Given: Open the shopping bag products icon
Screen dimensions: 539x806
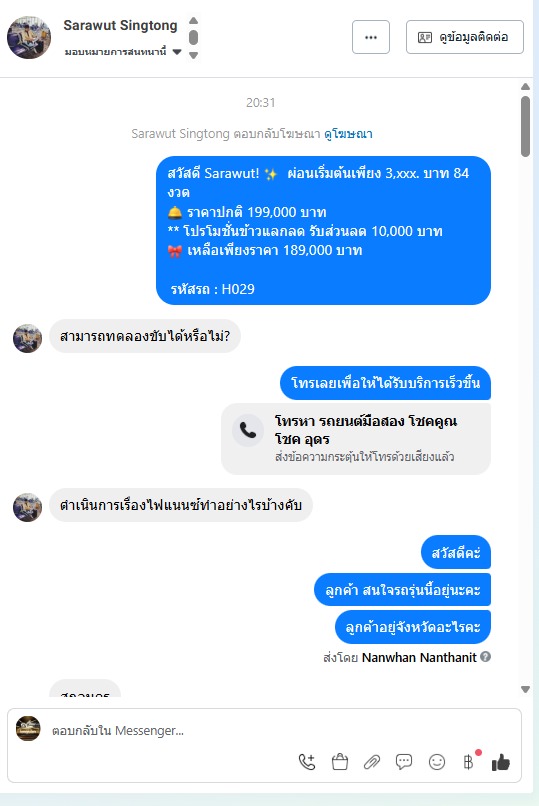Looking at the screenshot, I should [x=340, y=762].
